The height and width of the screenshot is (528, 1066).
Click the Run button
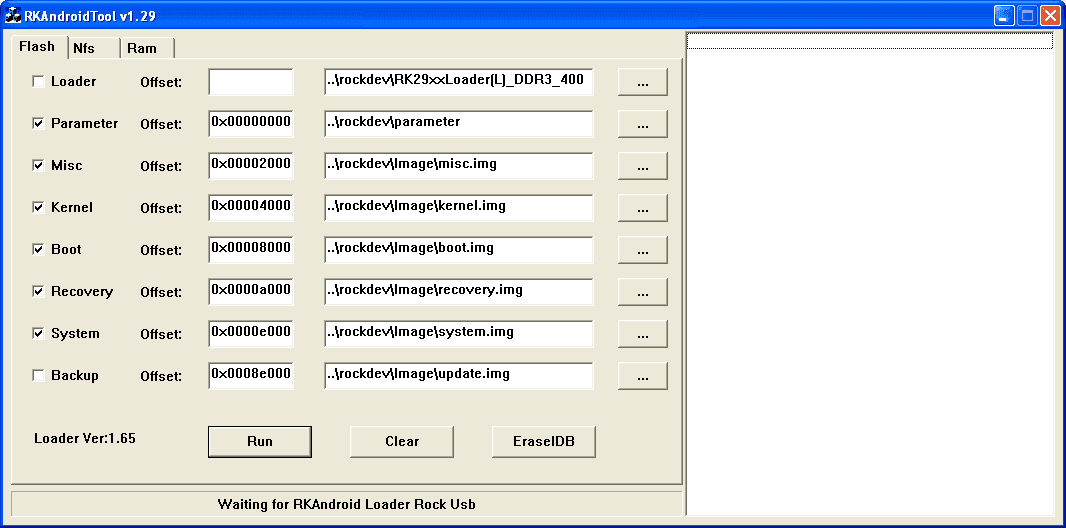(x=260, y=442)
